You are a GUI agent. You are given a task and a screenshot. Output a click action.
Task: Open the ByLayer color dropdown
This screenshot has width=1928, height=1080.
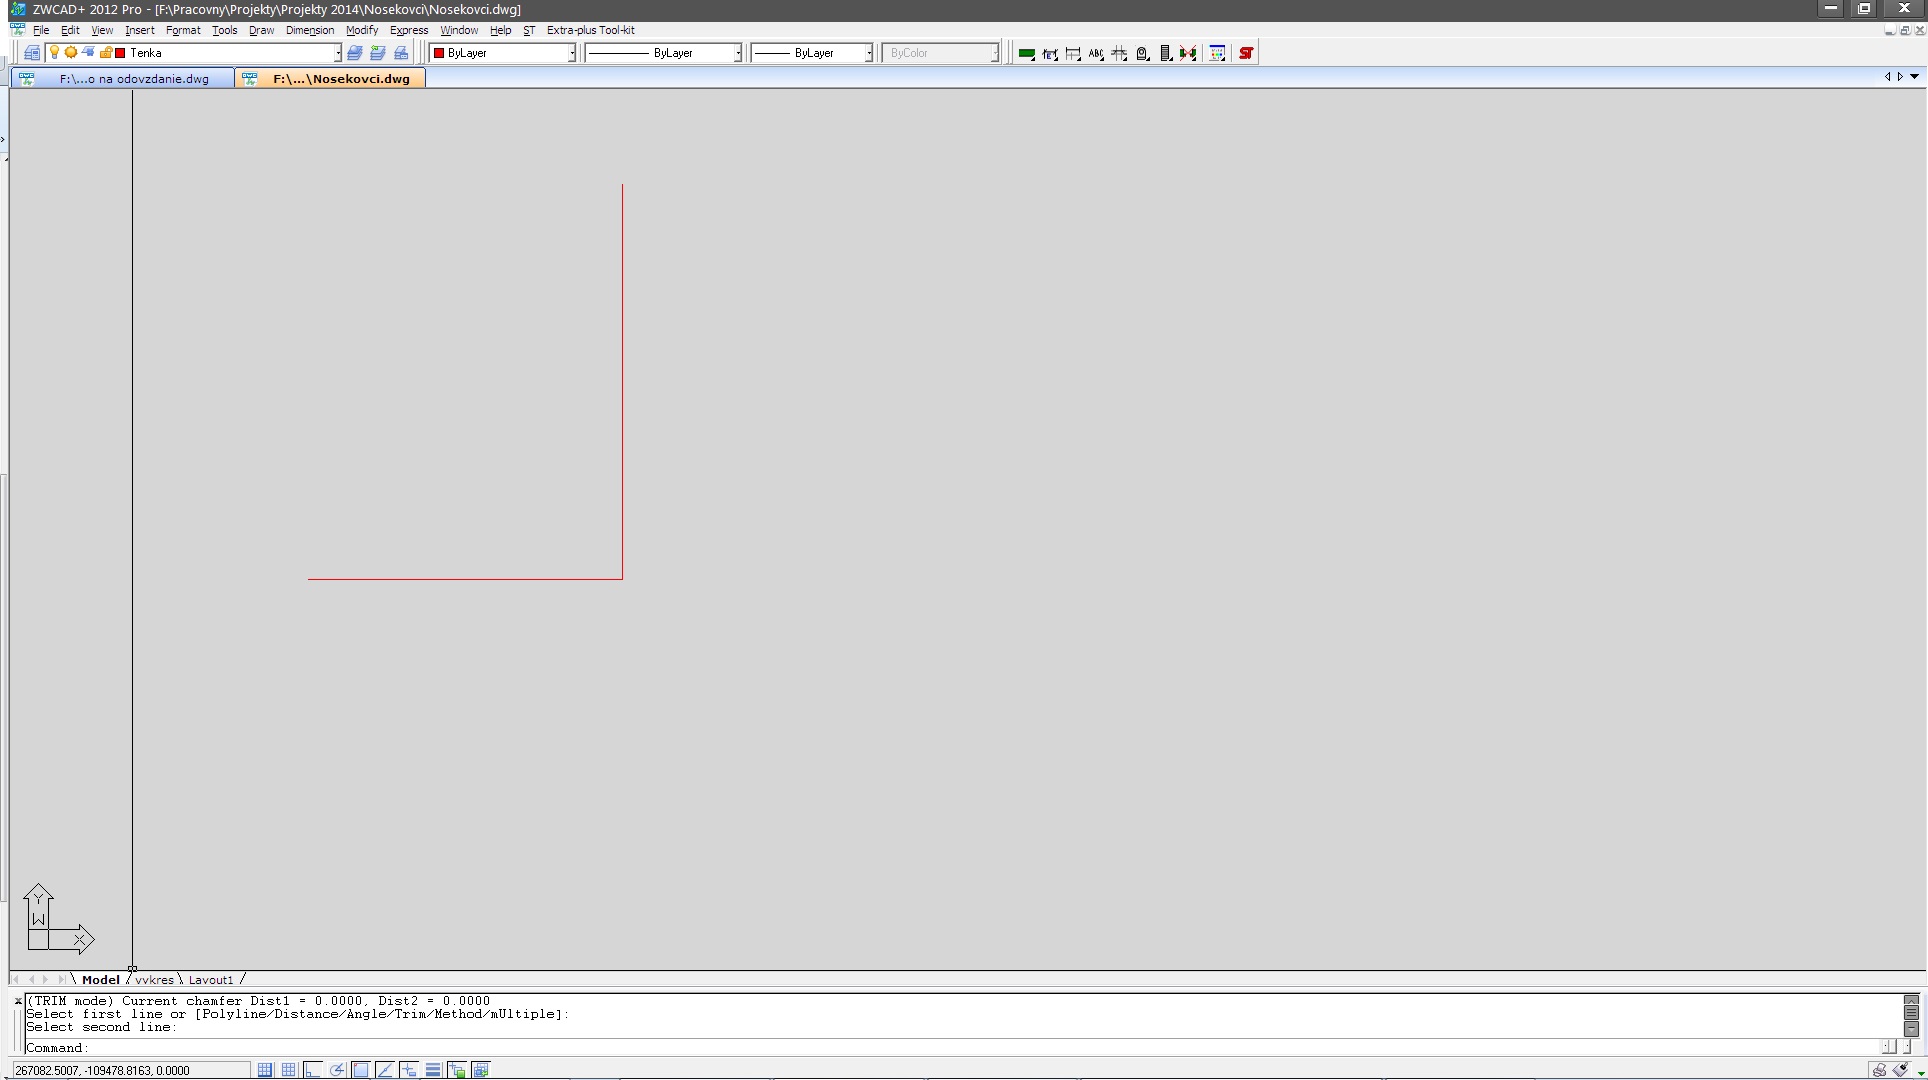pos(572,53)
